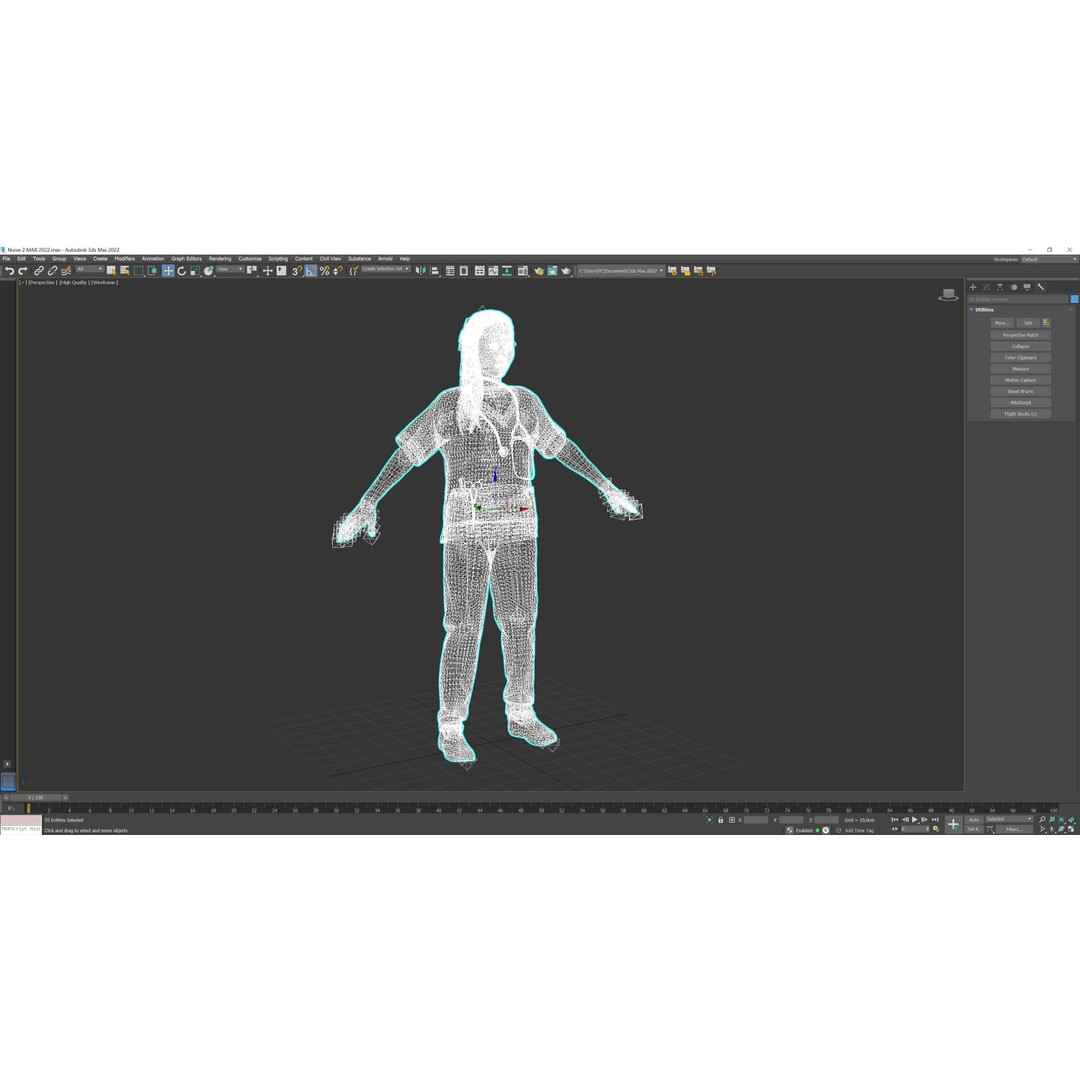This screenshot has width=1080, height=1080.
Task: Activate the Select and Move tool
Action: point(168,271)
